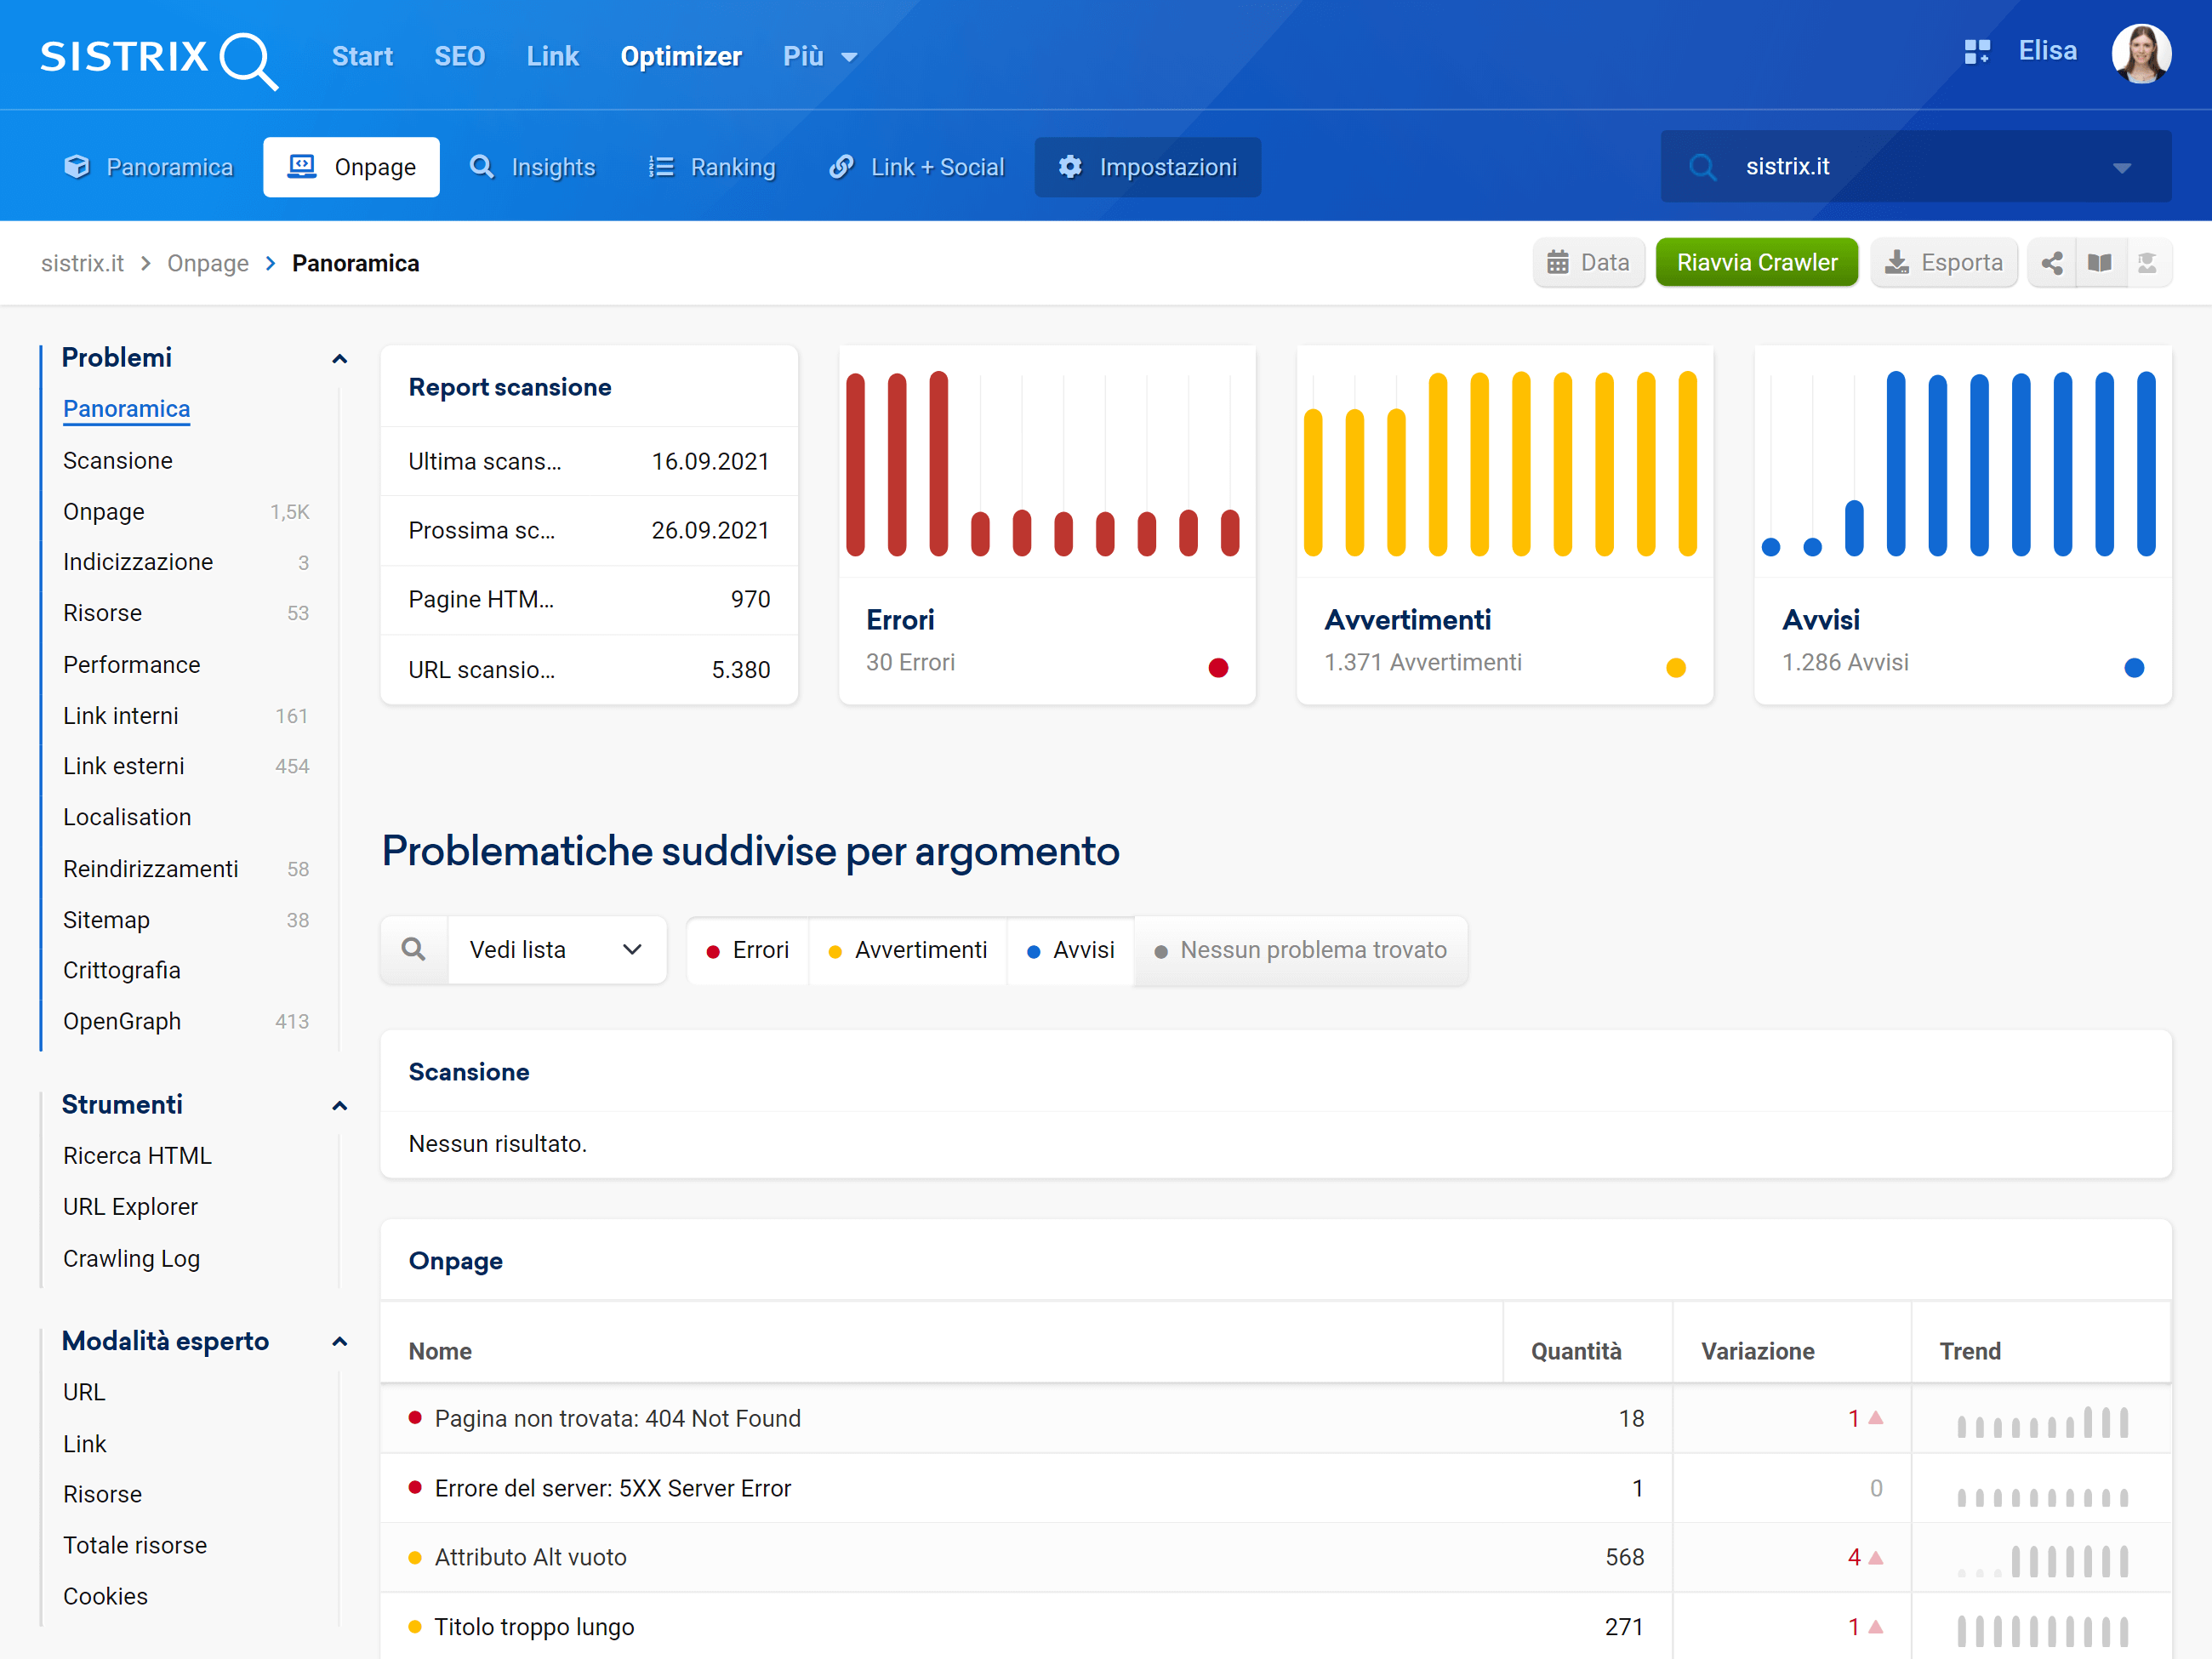Click sistrix.it in the breadcrumb
2212x1659 pixels.
pyautogui.click(x=82, y=263)
